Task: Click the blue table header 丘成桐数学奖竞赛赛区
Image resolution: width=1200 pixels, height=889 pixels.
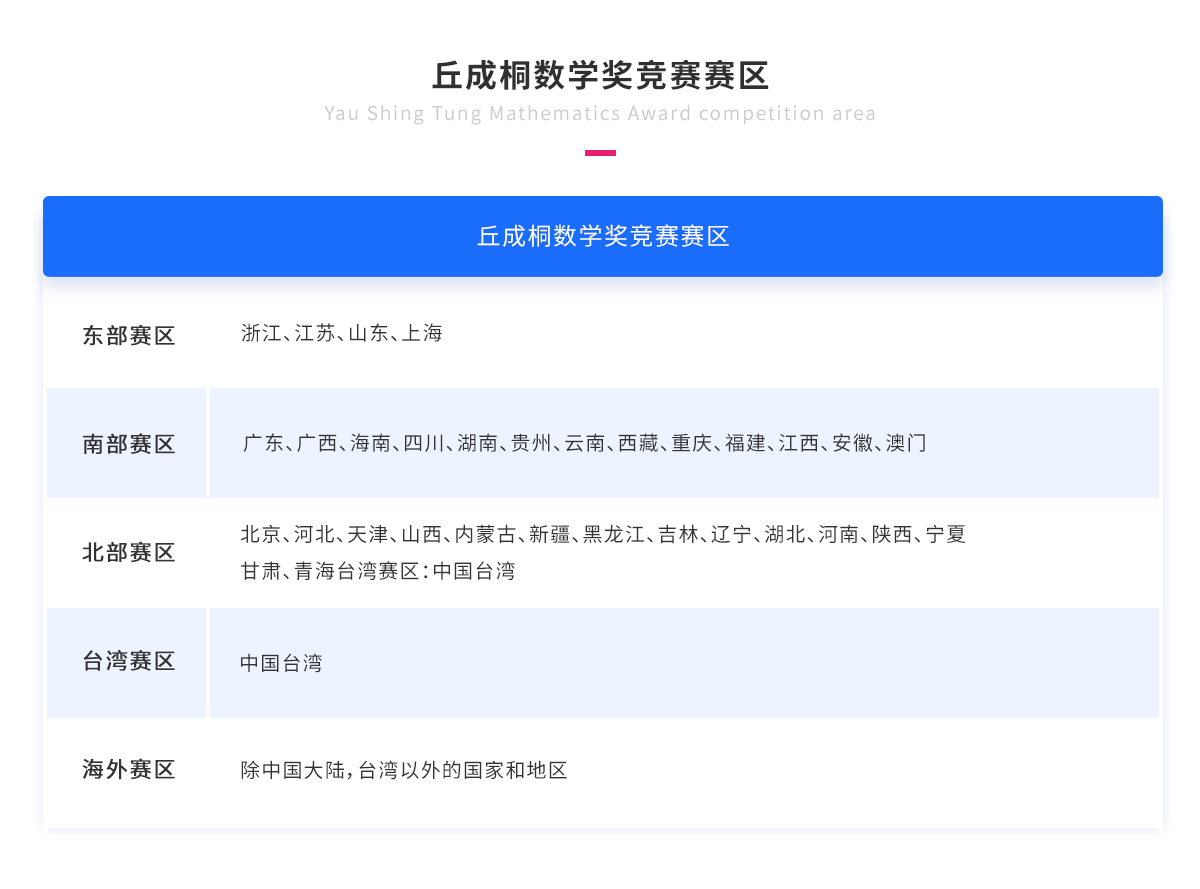Action: (603, 236)
